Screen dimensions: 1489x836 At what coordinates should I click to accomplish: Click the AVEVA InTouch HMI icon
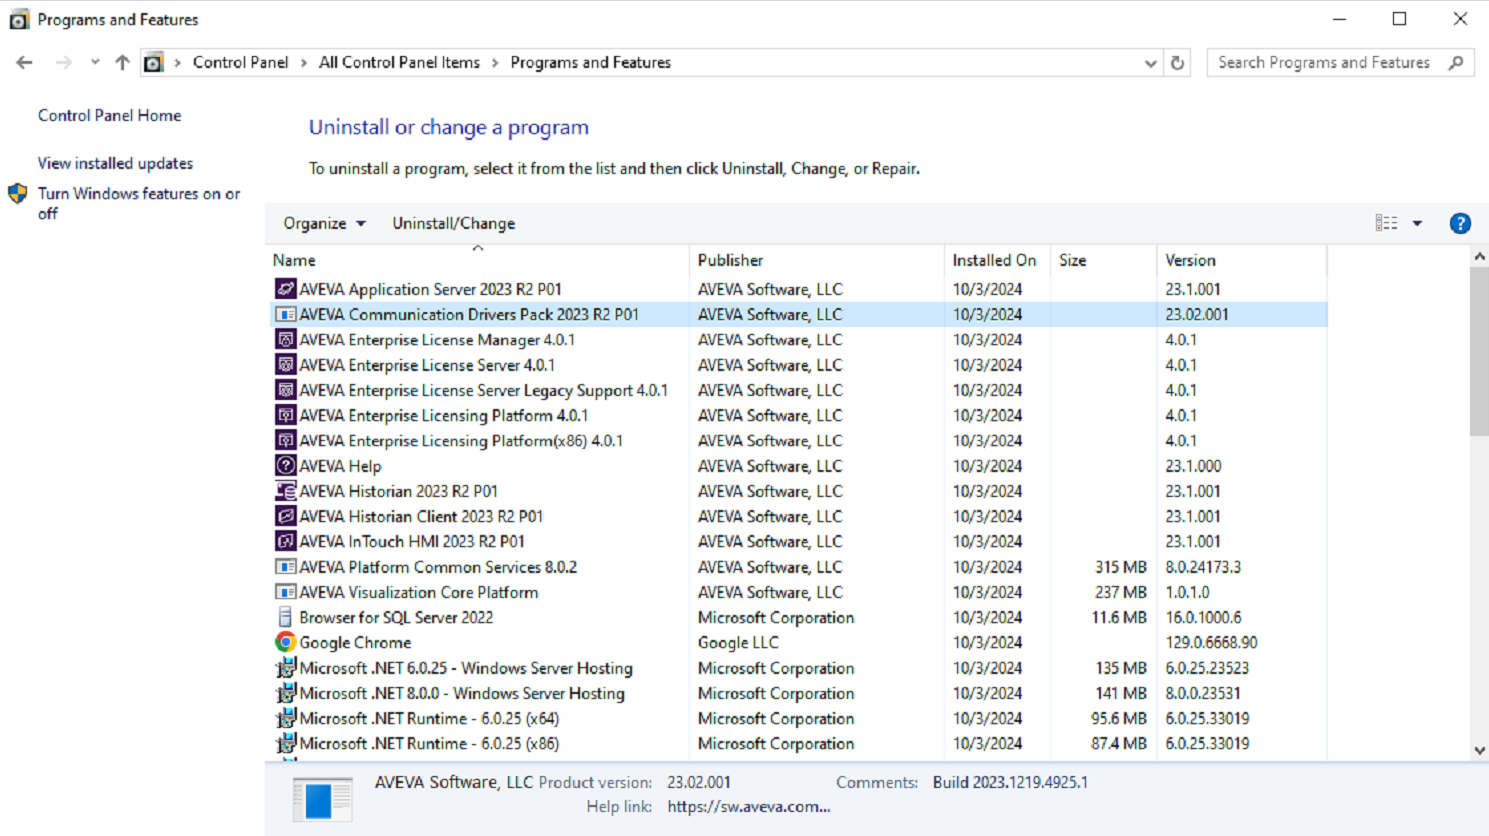[285, 541]
